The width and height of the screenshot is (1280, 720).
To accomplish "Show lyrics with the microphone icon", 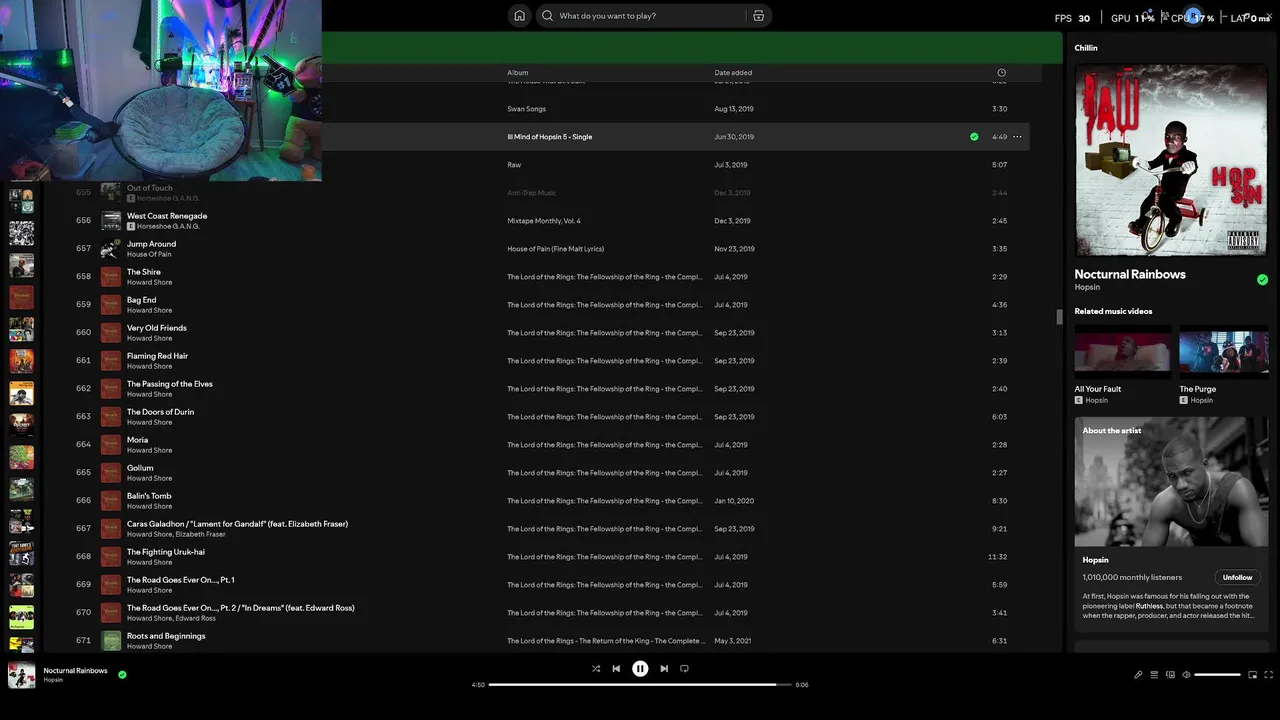I will coord(1138,675).
